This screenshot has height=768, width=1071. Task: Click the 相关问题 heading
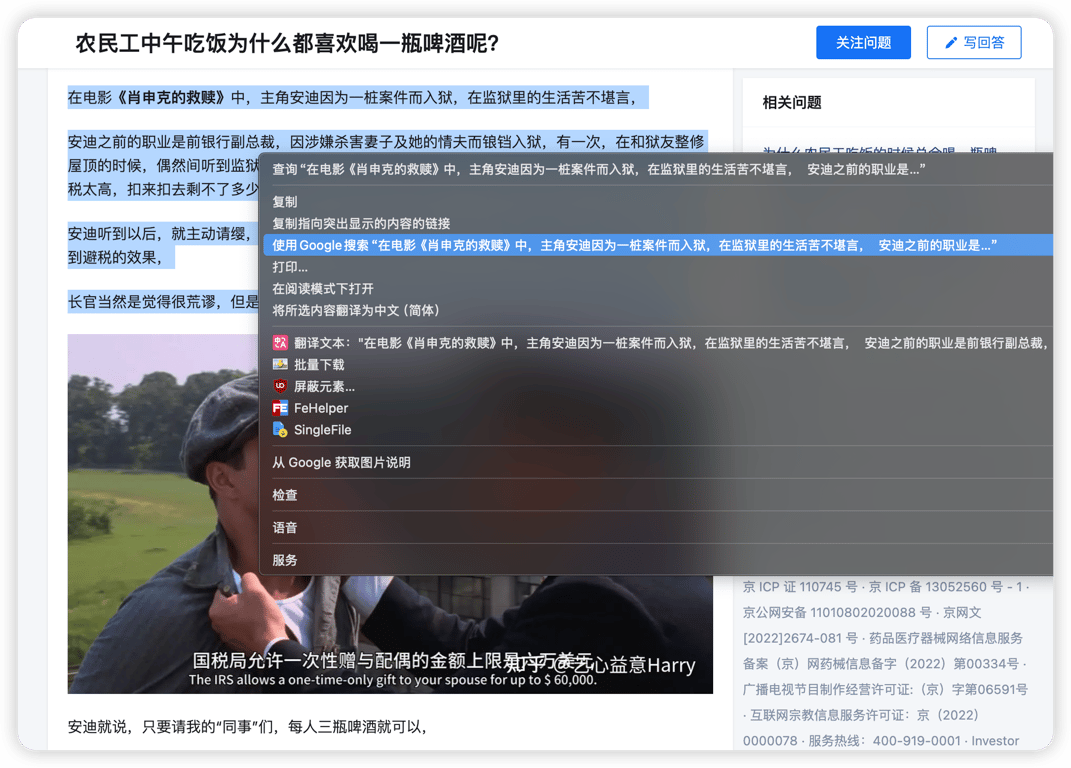792,102
